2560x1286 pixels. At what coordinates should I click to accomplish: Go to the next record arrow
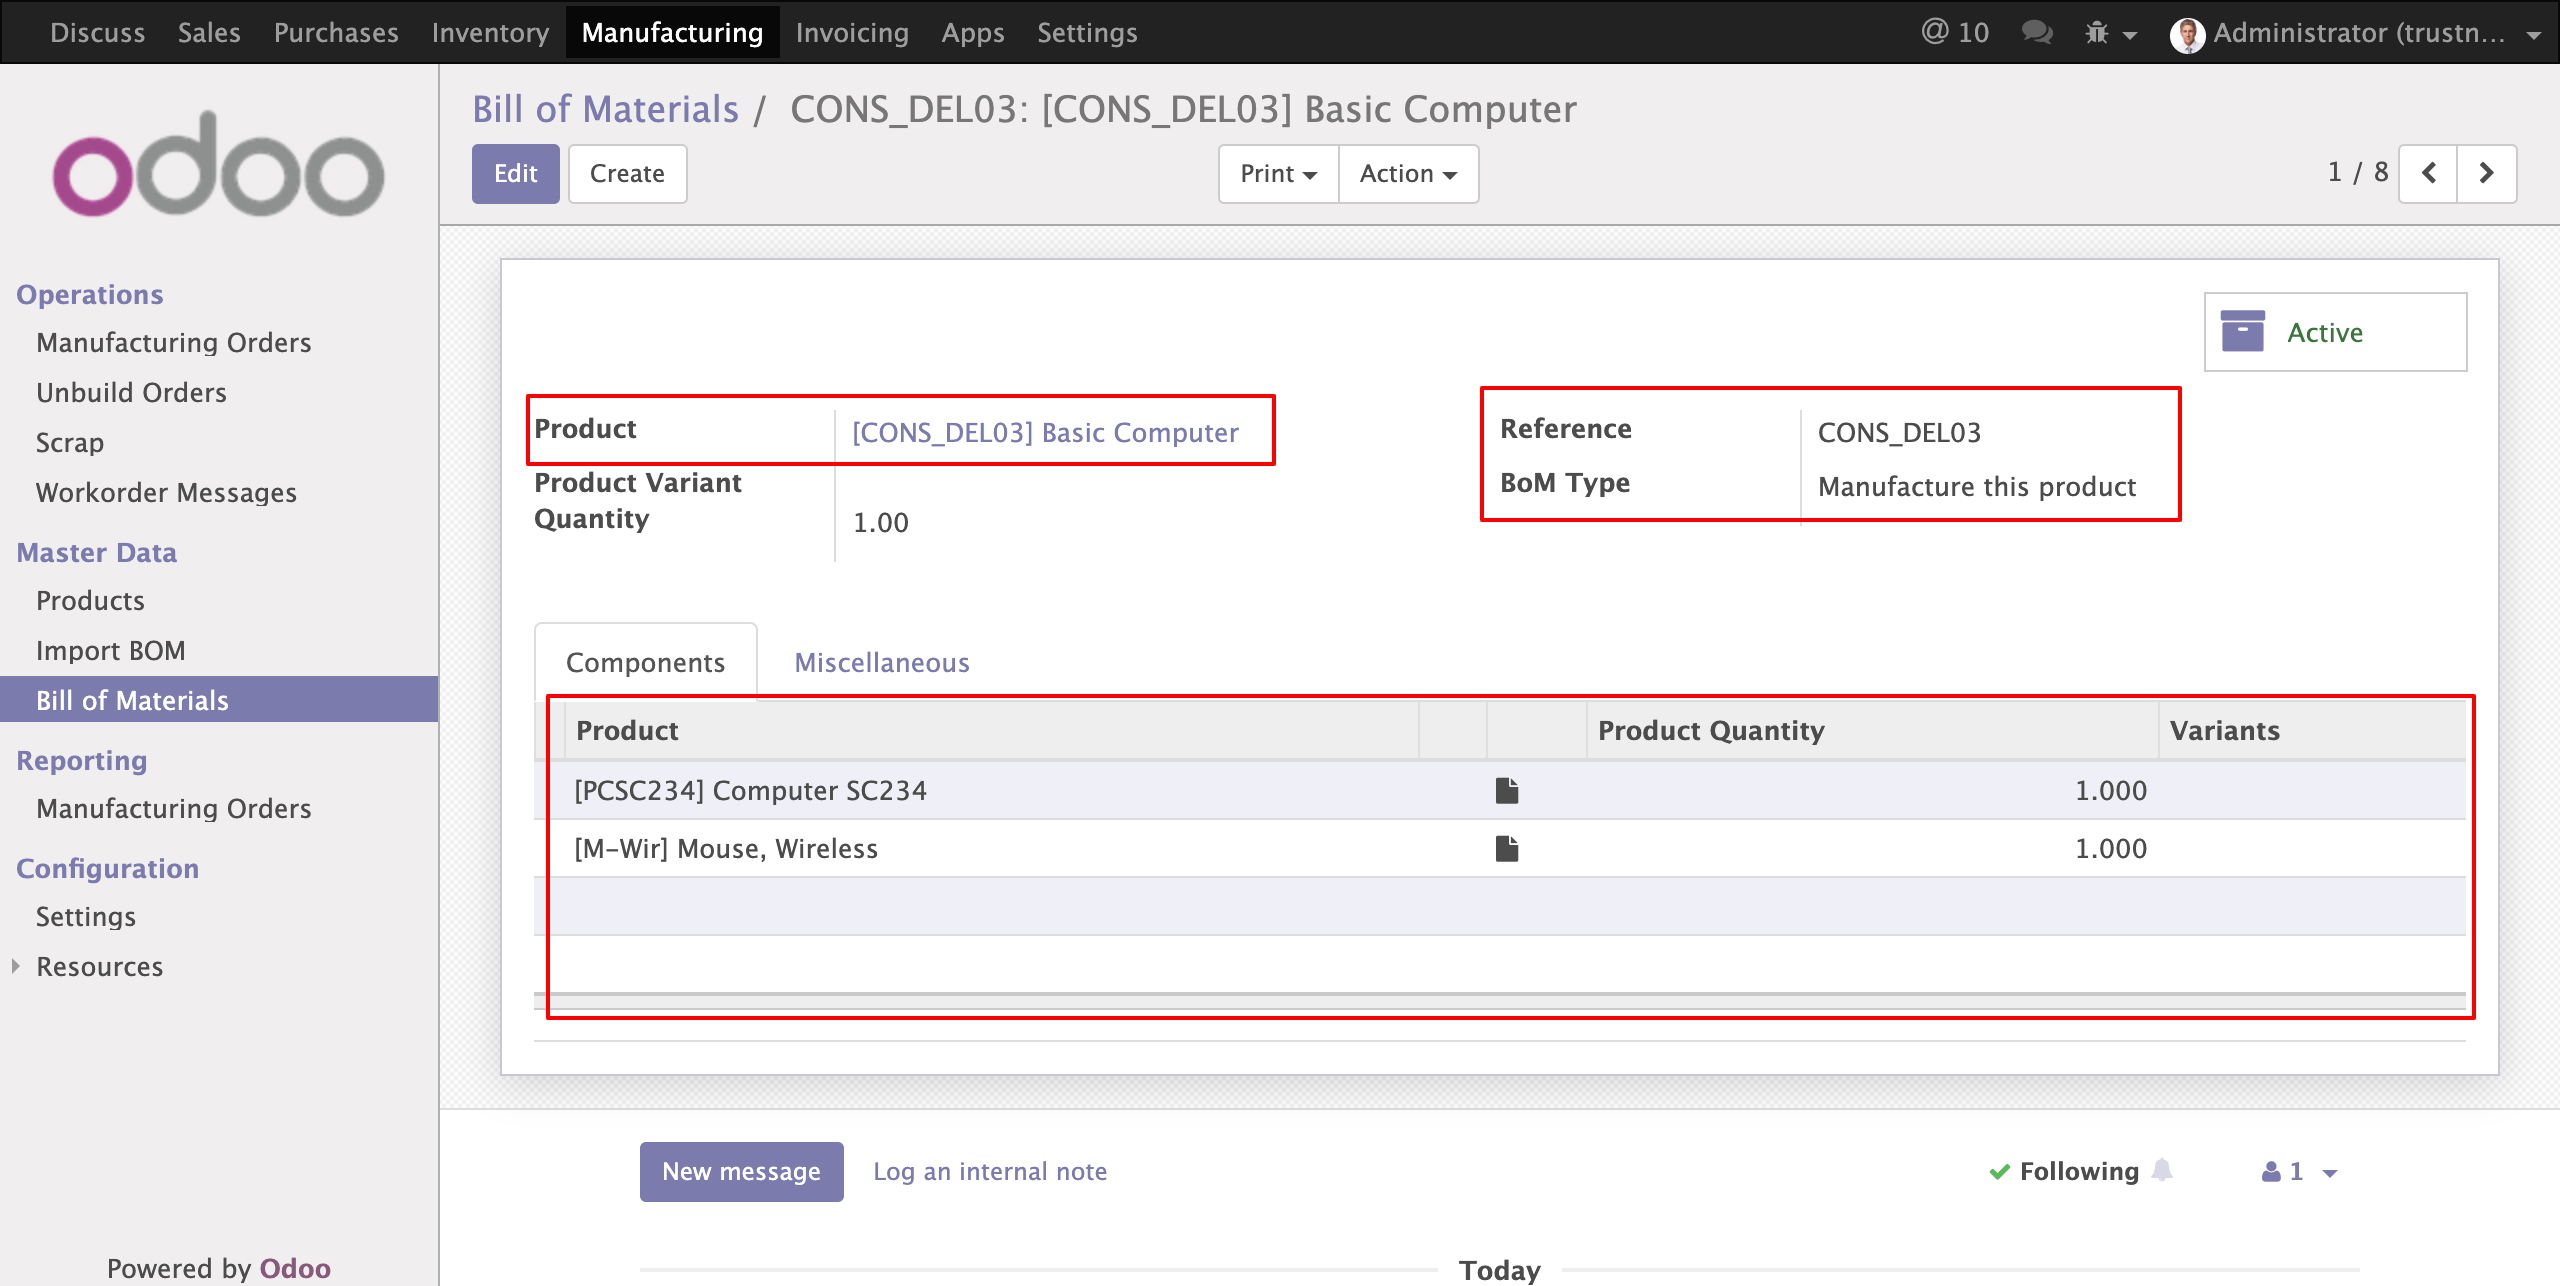[2487, 173]
